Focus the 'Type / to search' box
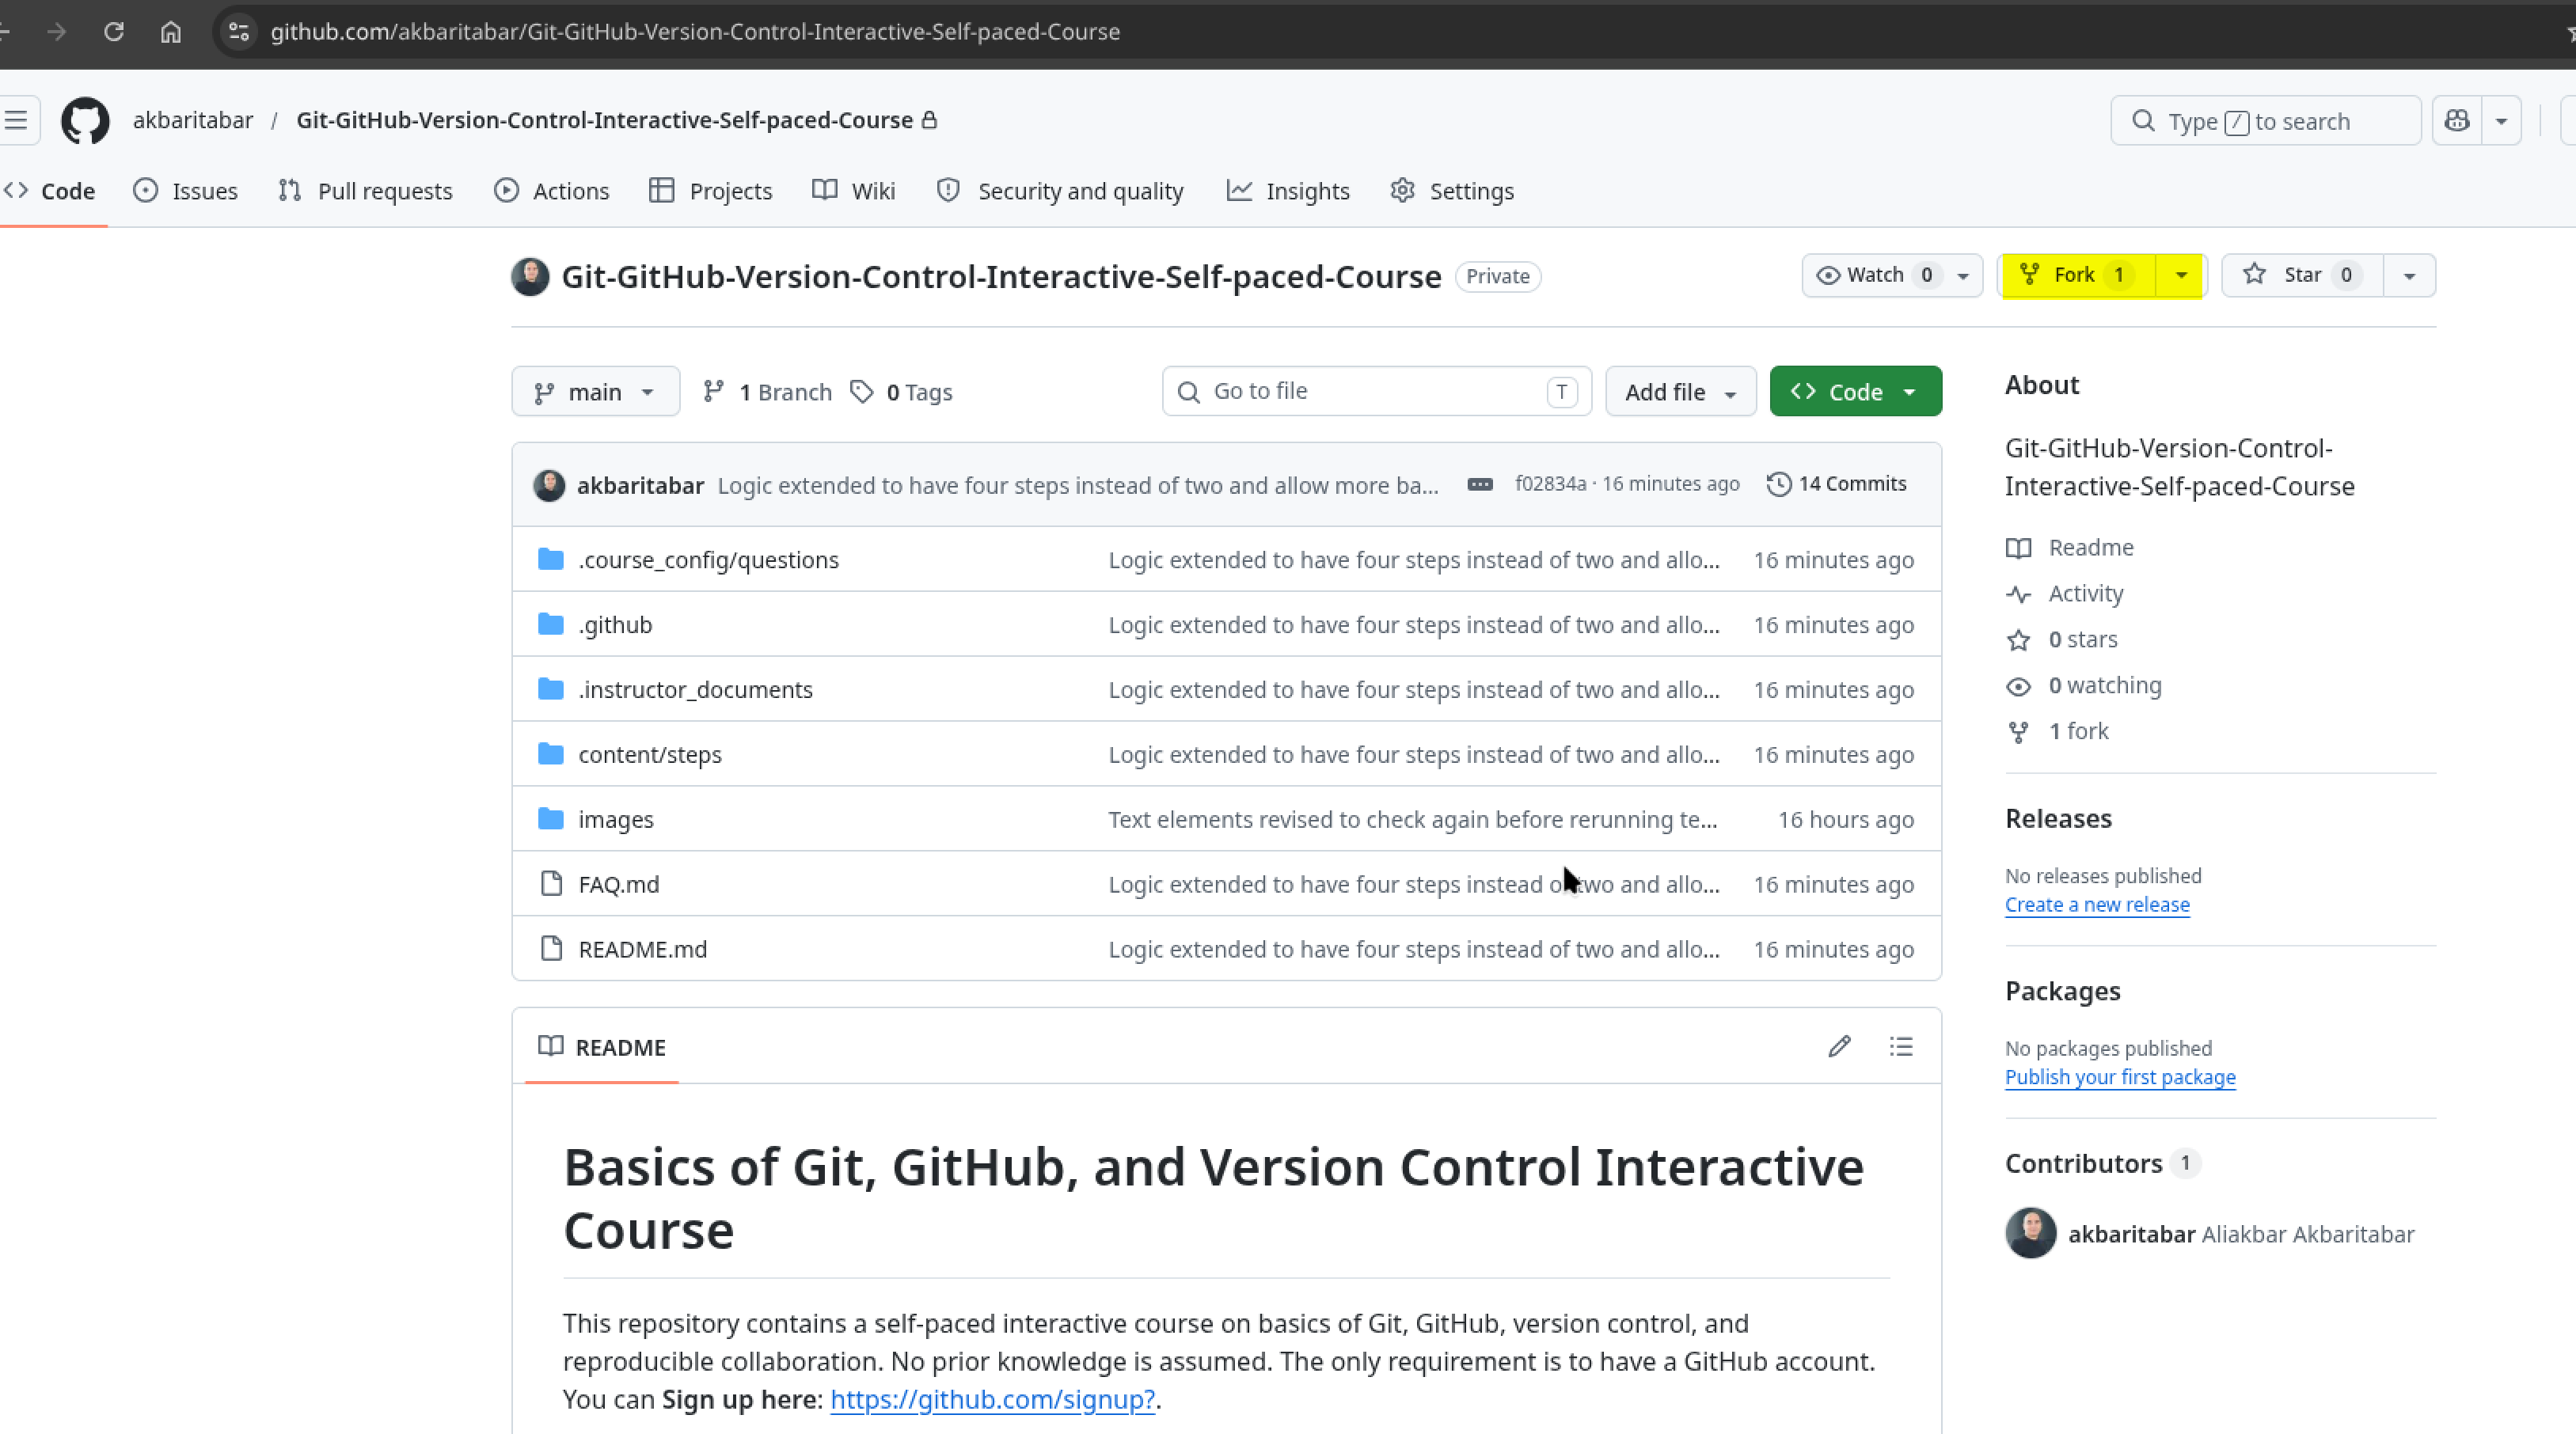Screen dimensions: 2576x1434 click(2265, 121)
